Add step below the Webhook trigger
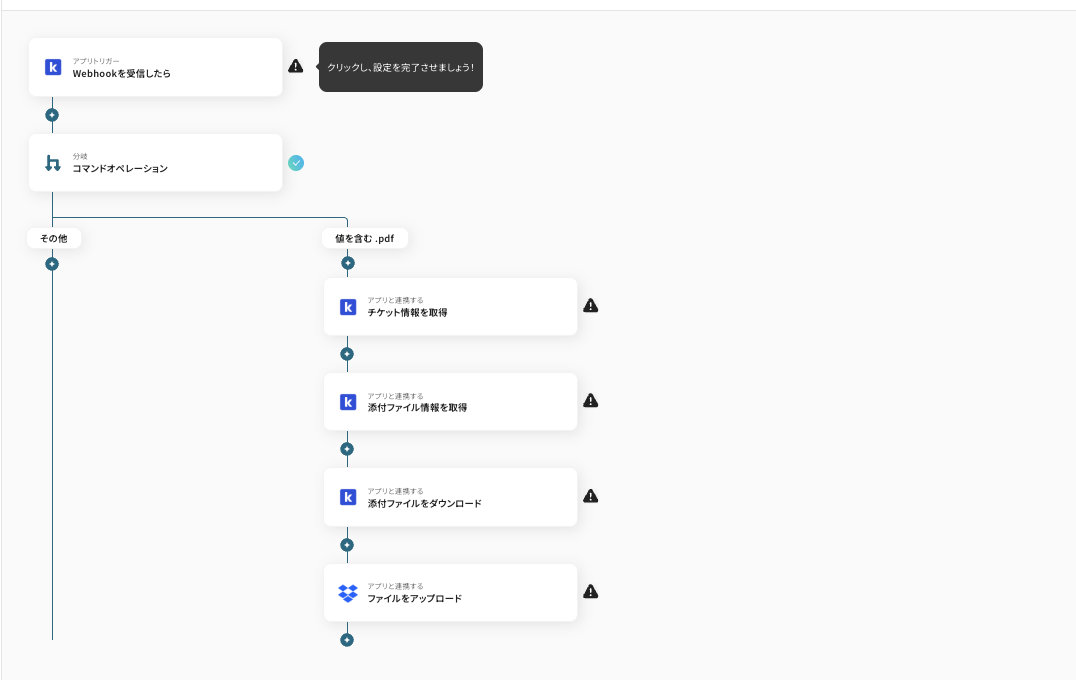The image size is (1076, 680). pos(52,115)
